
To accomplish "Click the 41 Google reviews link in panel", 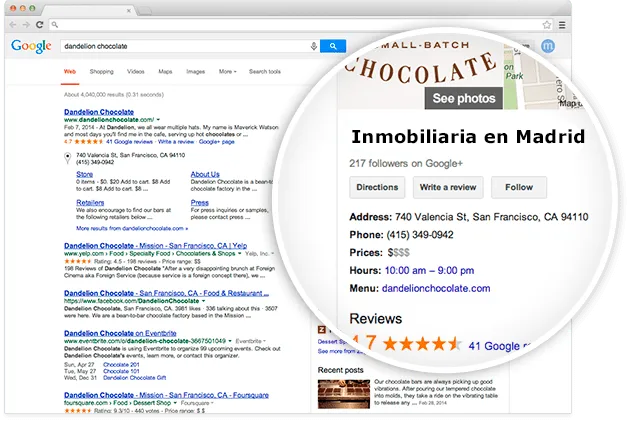I will (501, 346).
